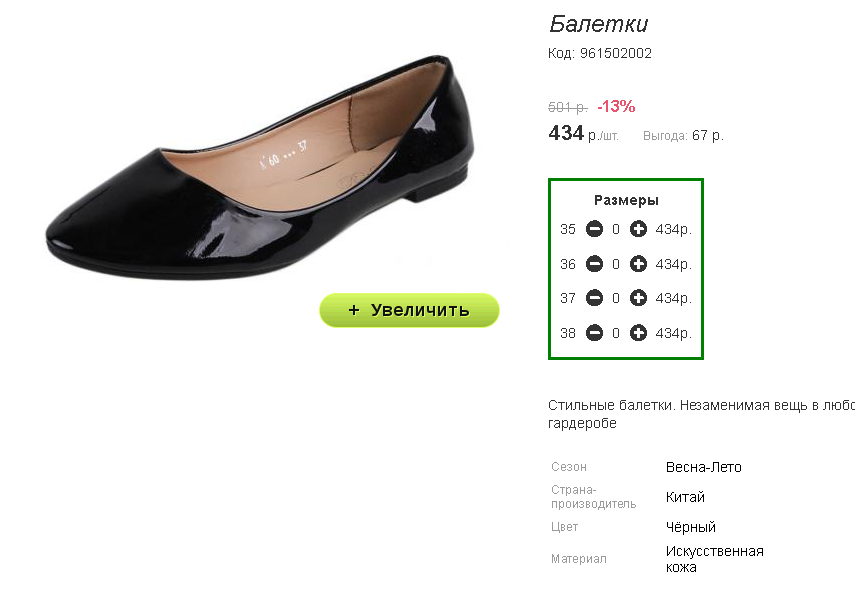The image size is (855, 590).
Task: Decrease quantity for size 37
Action: (594, 298)
